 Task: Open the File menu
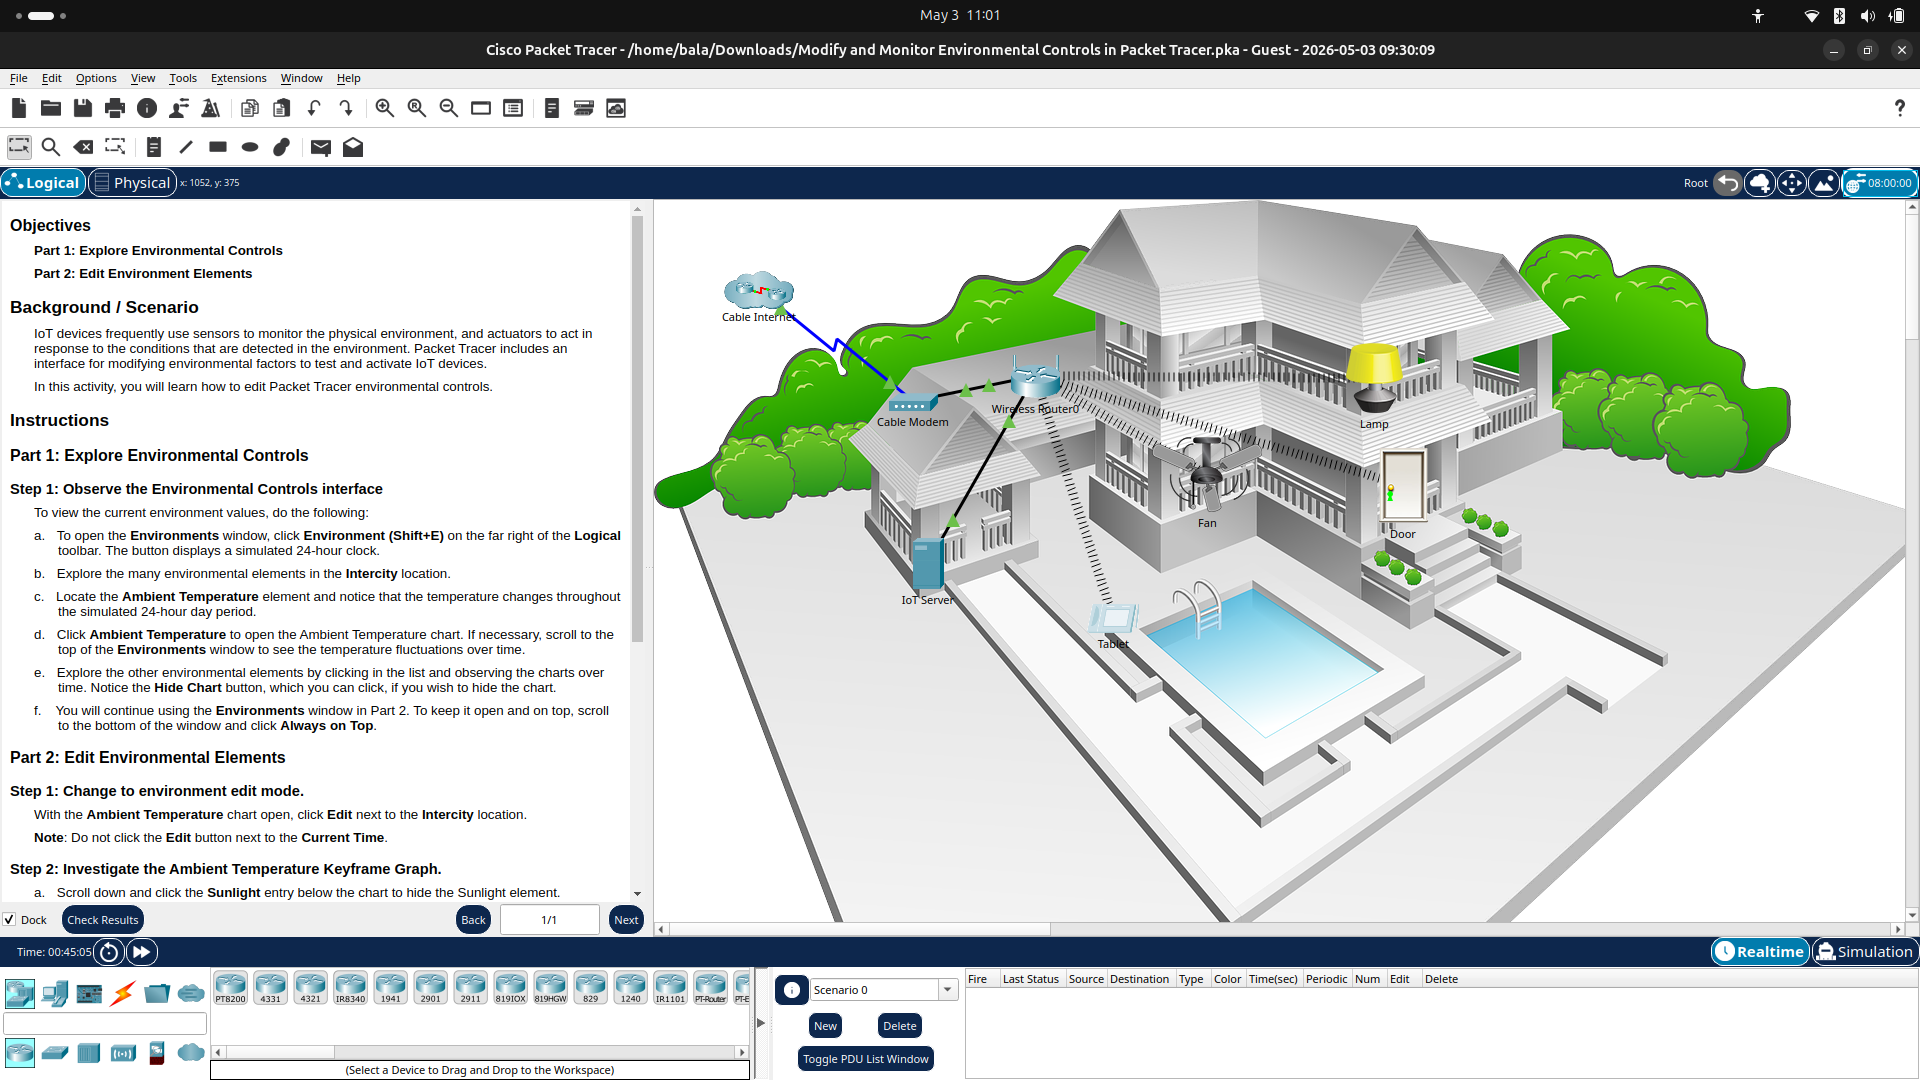[19, 78]
